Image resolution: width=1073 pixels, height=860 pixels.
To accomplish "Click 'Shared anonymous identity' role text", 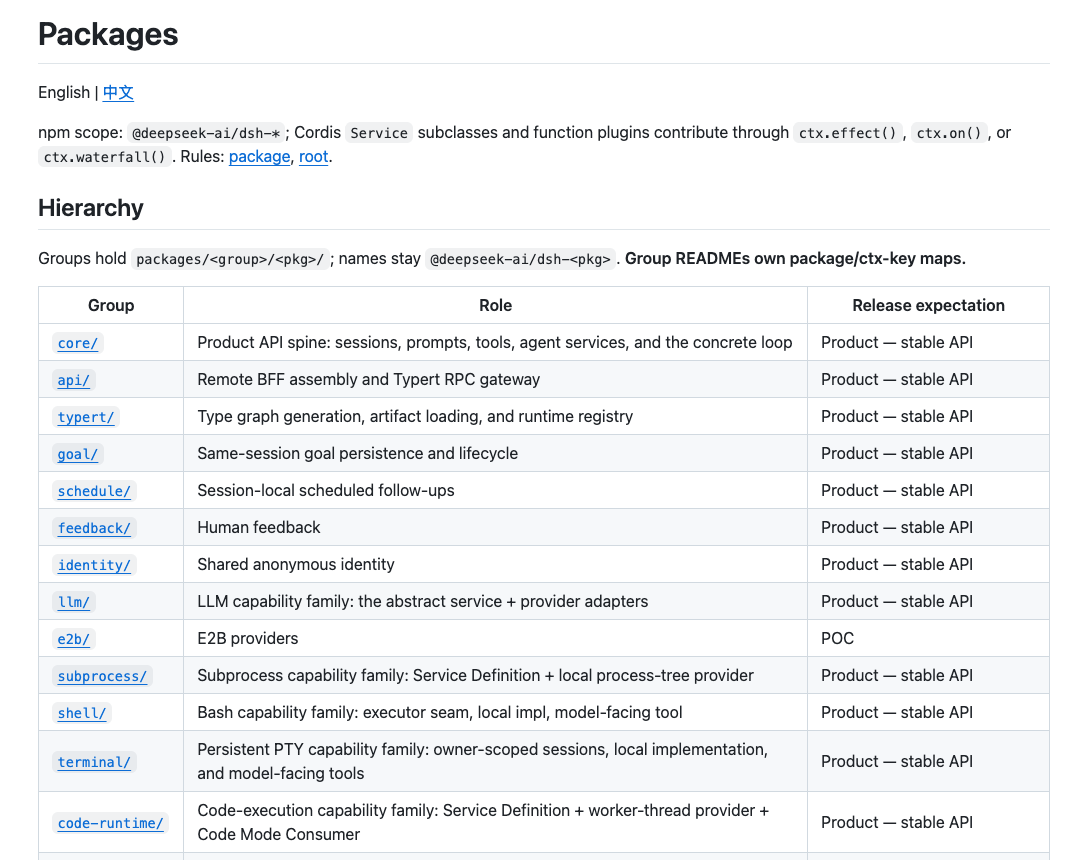I will click(296, 564).
